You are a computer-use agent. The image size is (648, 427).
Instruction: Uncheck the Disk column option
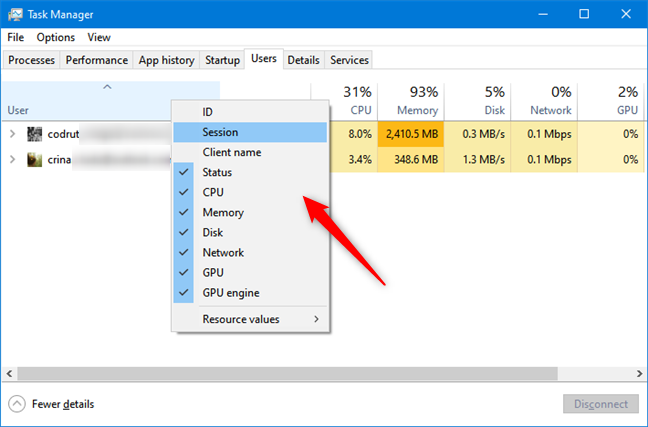pos(250,232)
